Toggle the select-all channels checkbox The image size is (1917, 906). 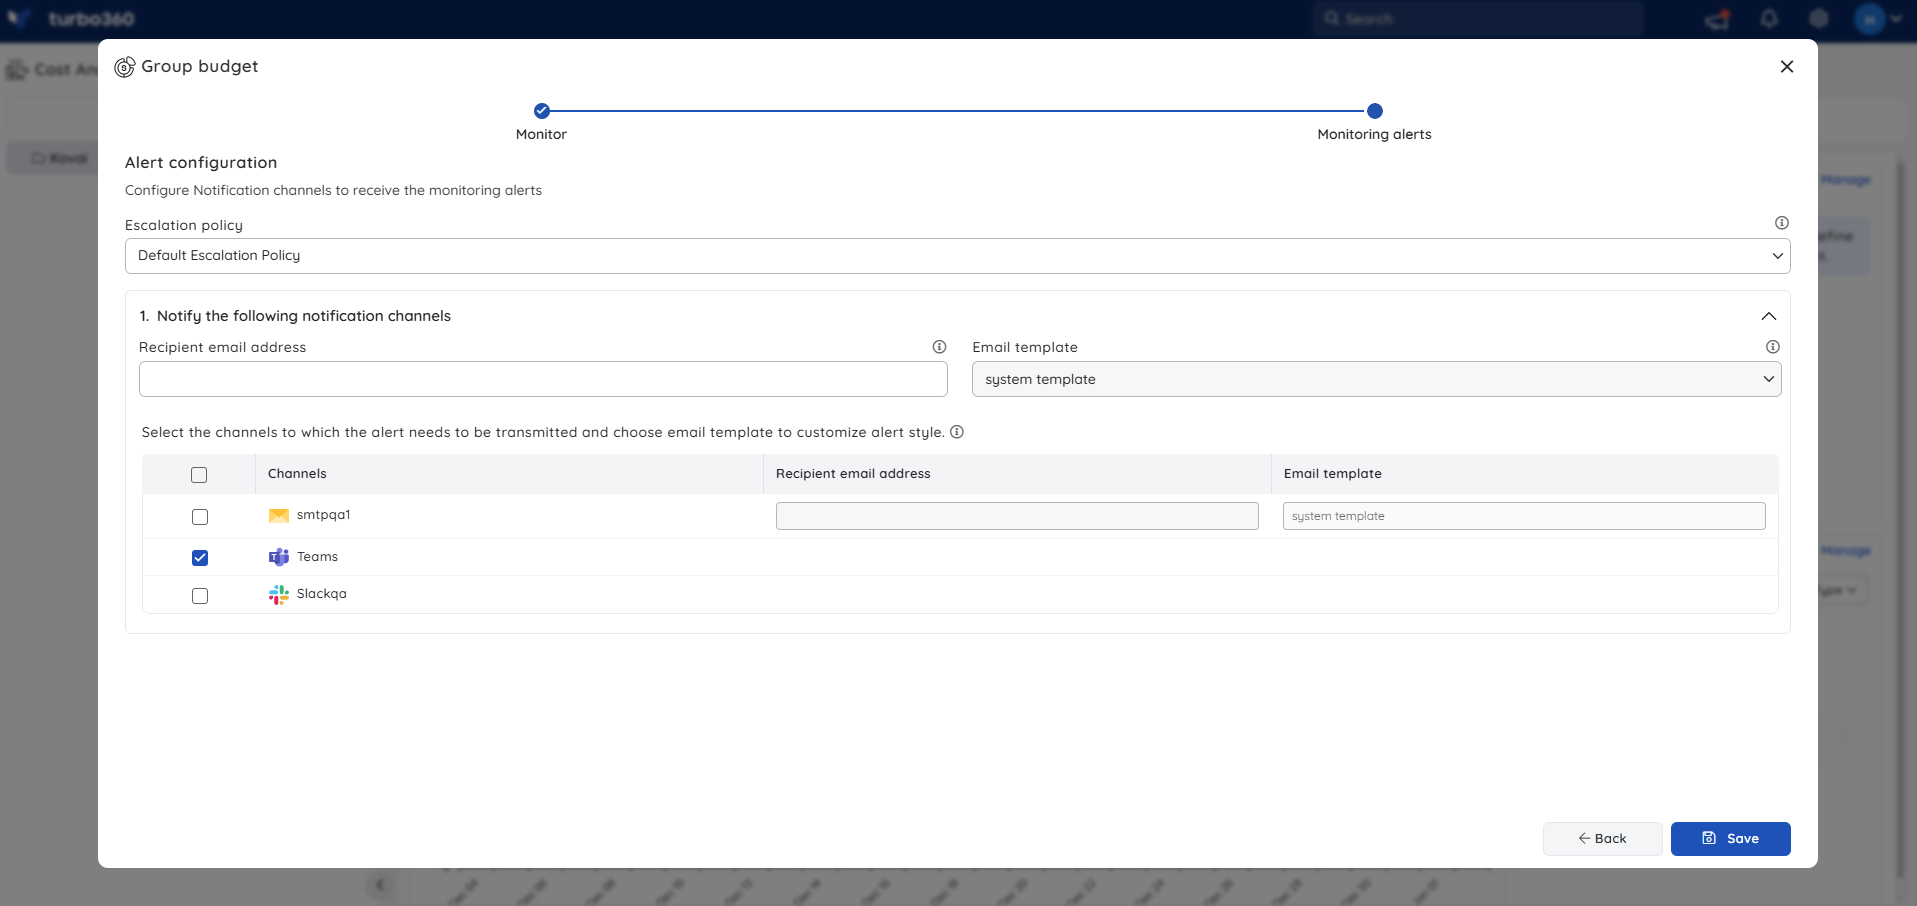[199, 475]
